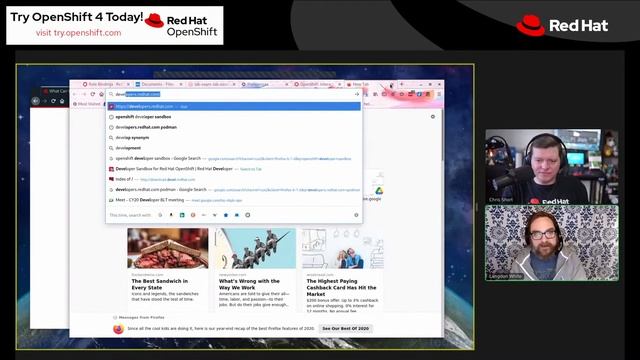Open 'developers.redhat.com podman - Google Search' entry
This screenshot has height=360, width=640.
[x=234, y=190]
